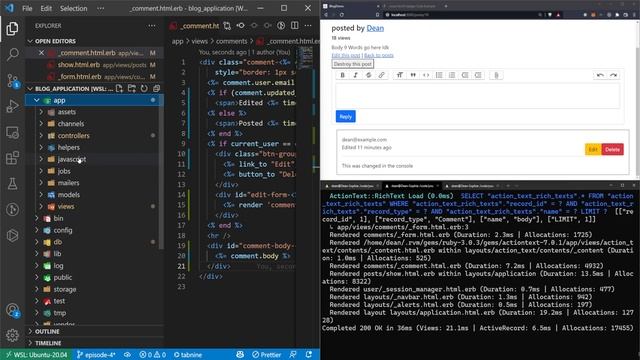
Task: Expand the OUTLINE section
Action: pos(30,331)
